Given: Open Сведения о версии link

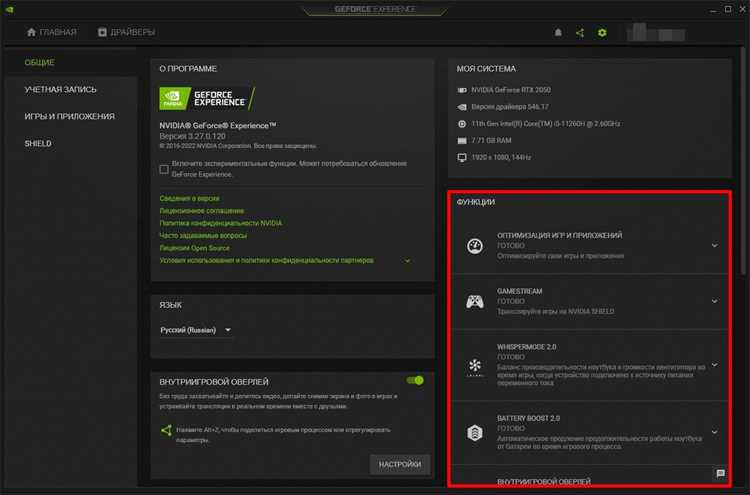Looking at the screenshot, I should click(x=189, y=198).
